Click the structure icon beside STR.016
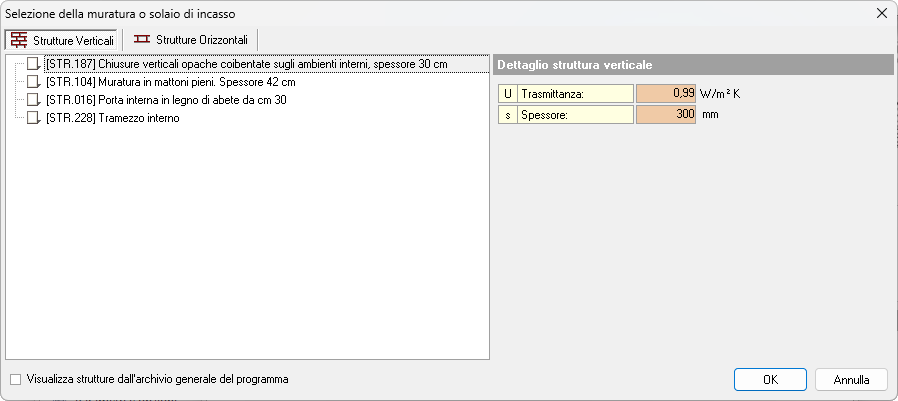898x401 pixels. click(34, 100)
